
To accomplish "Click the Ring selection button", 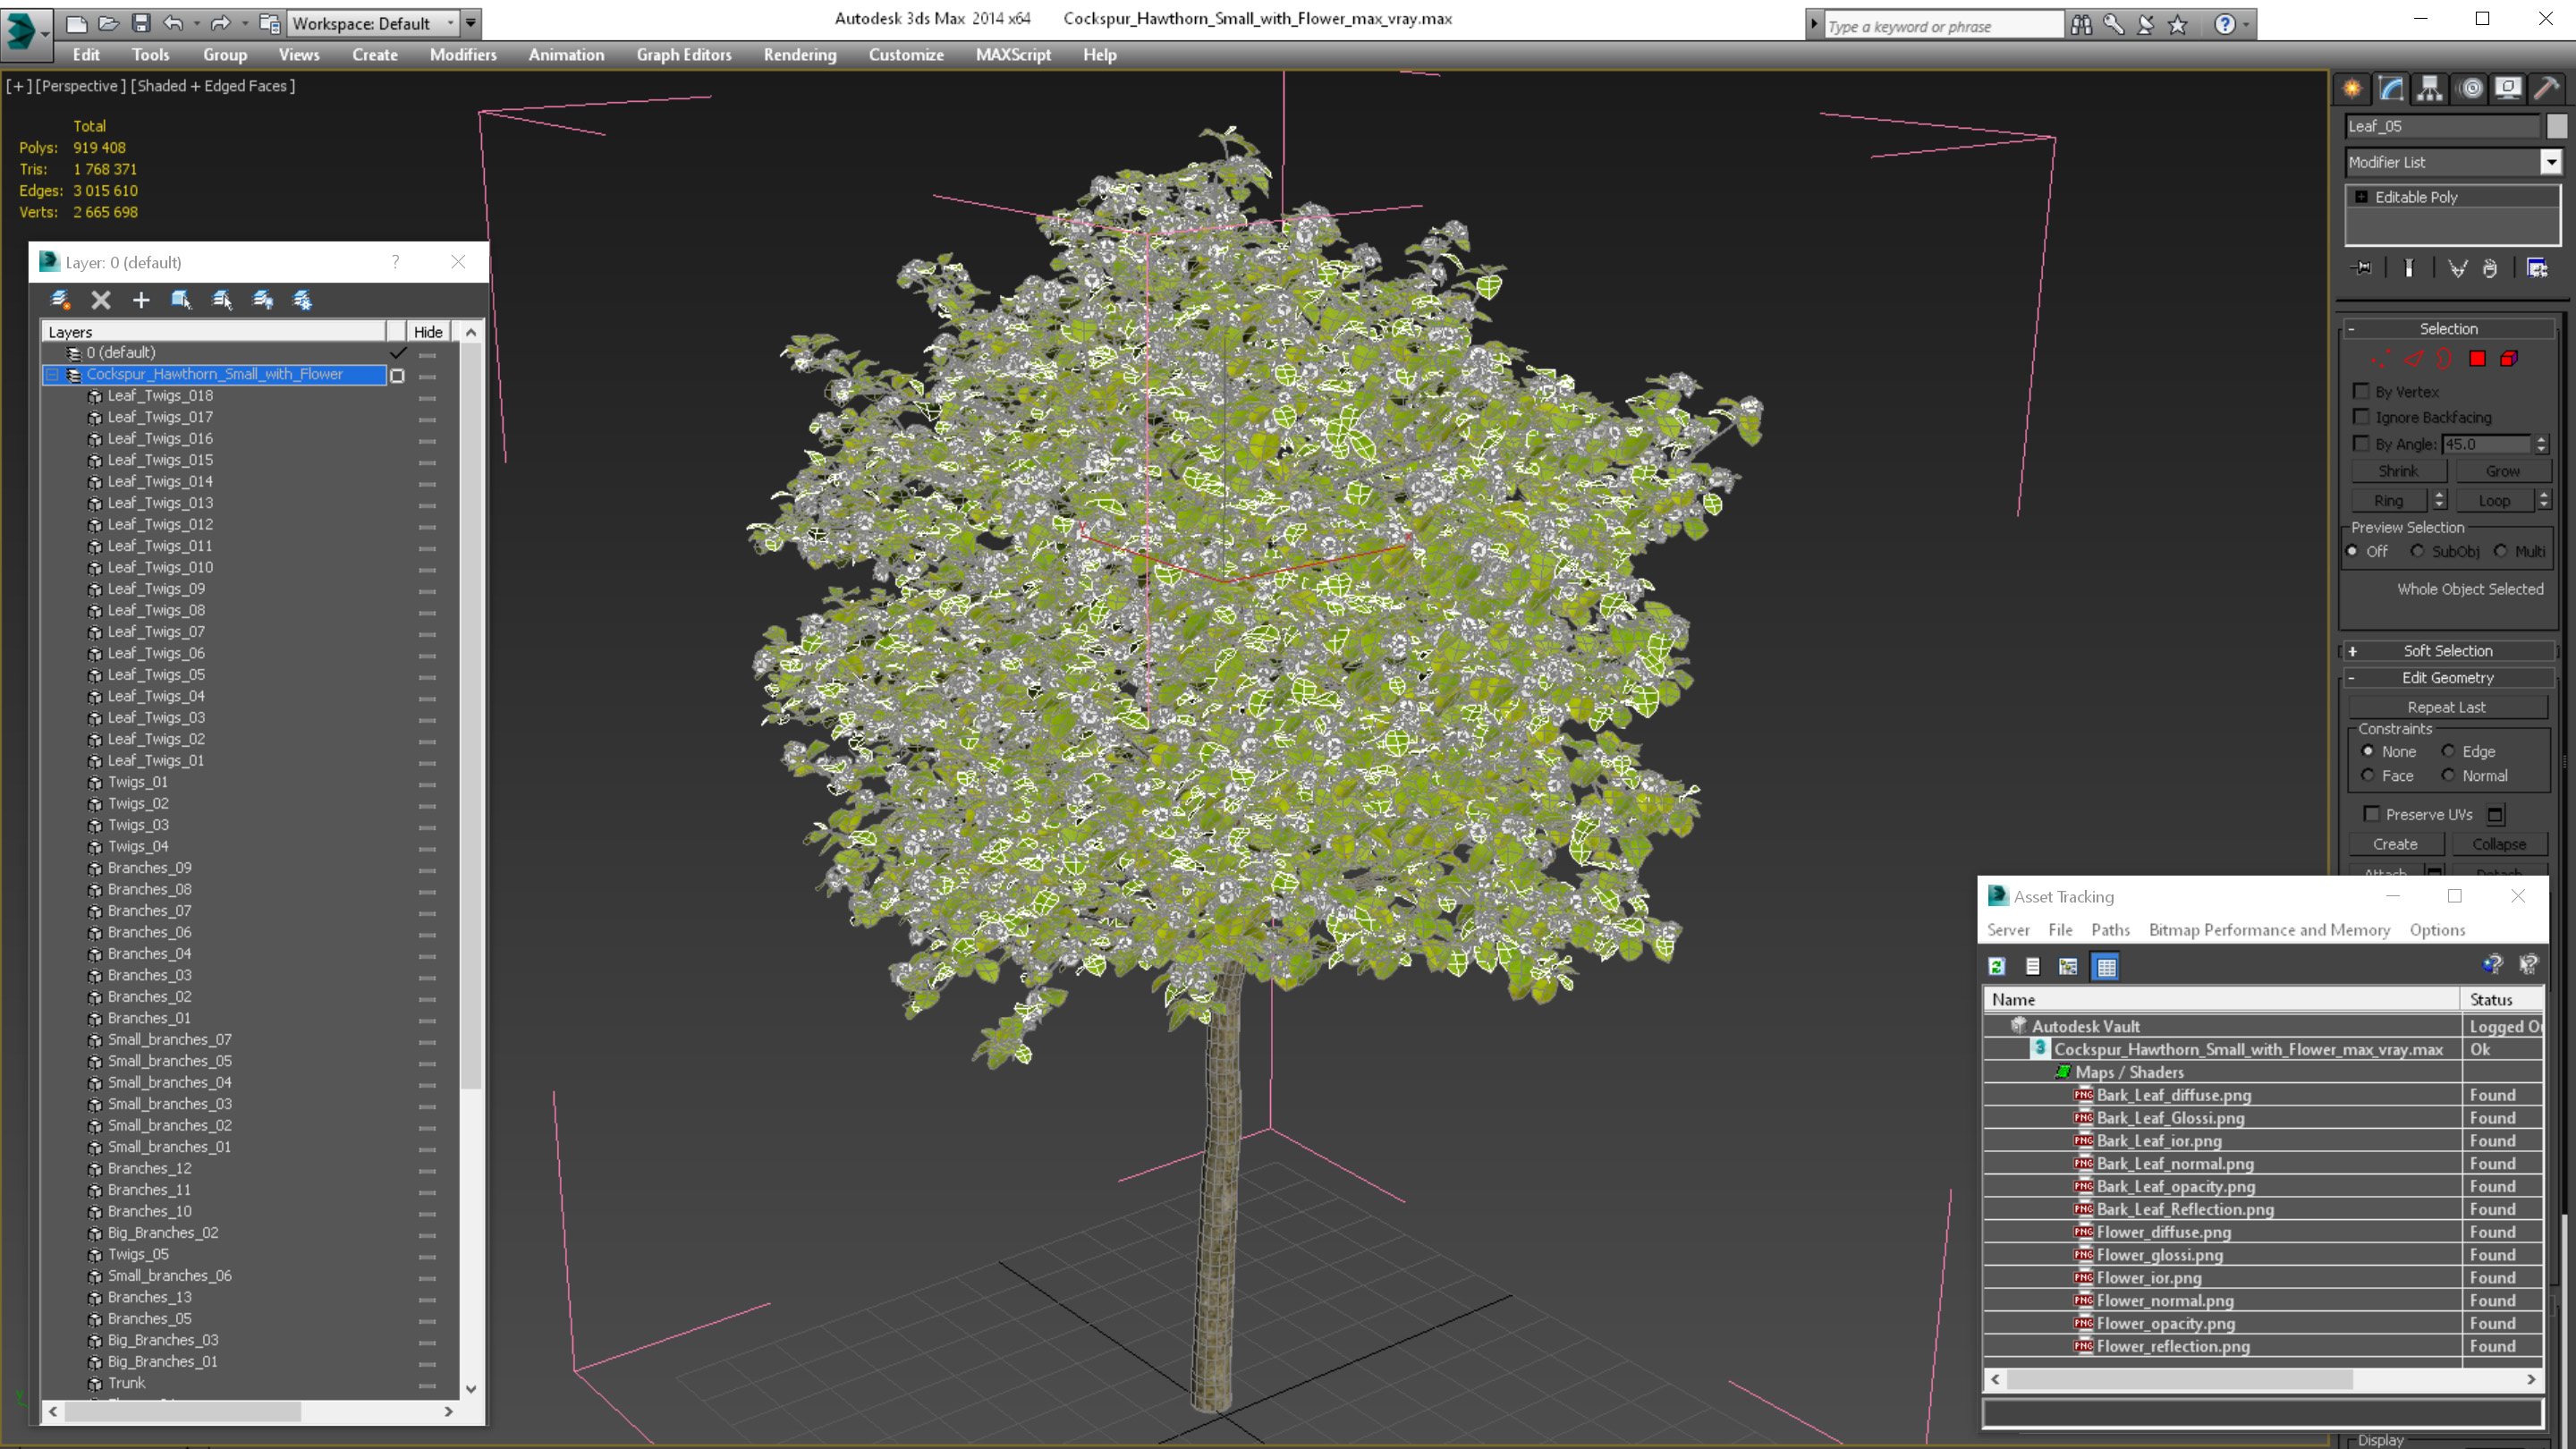I will point(2389,500).
